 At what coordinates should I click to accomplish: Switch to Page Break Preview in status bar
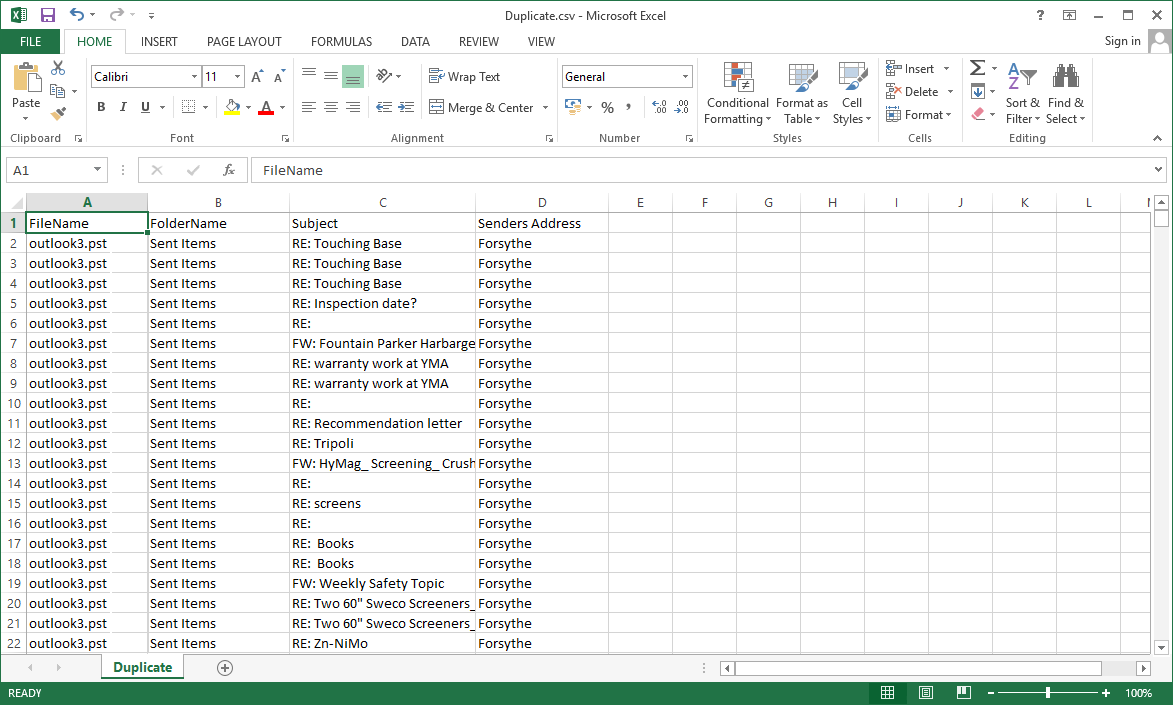click(x=964, y=693)
